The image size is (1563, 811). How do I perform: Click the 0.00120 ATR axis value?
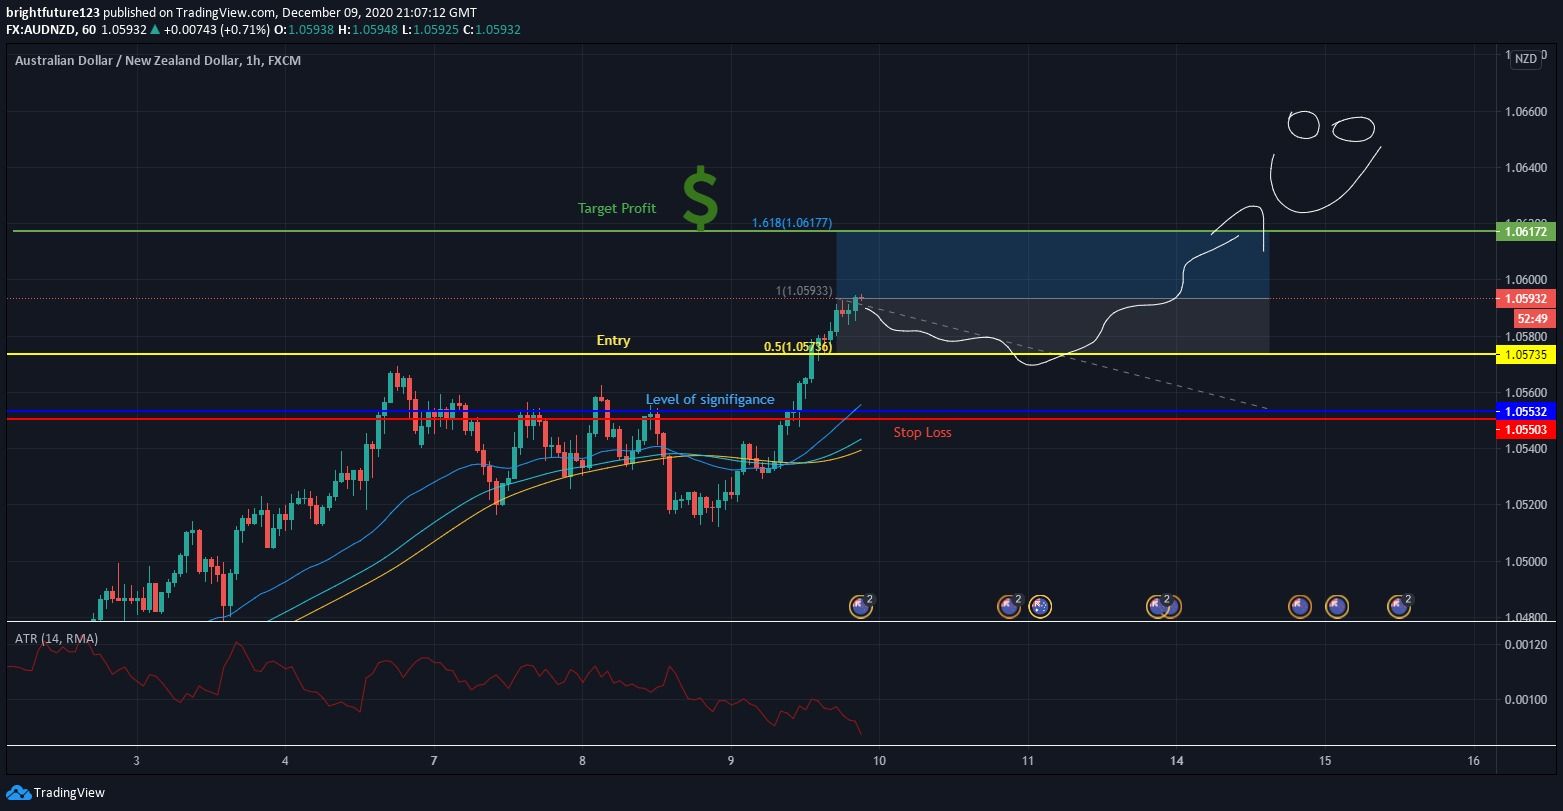[x=1524, y=645]
